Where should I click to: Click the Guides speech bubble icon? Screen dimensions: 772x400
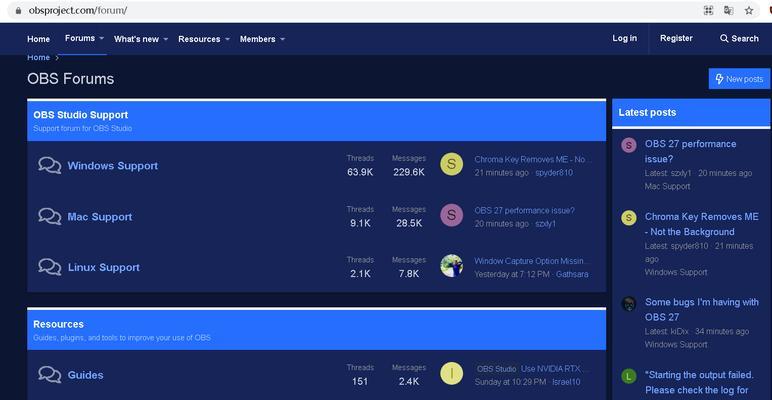pyautogui.click(x=50, y=375)
